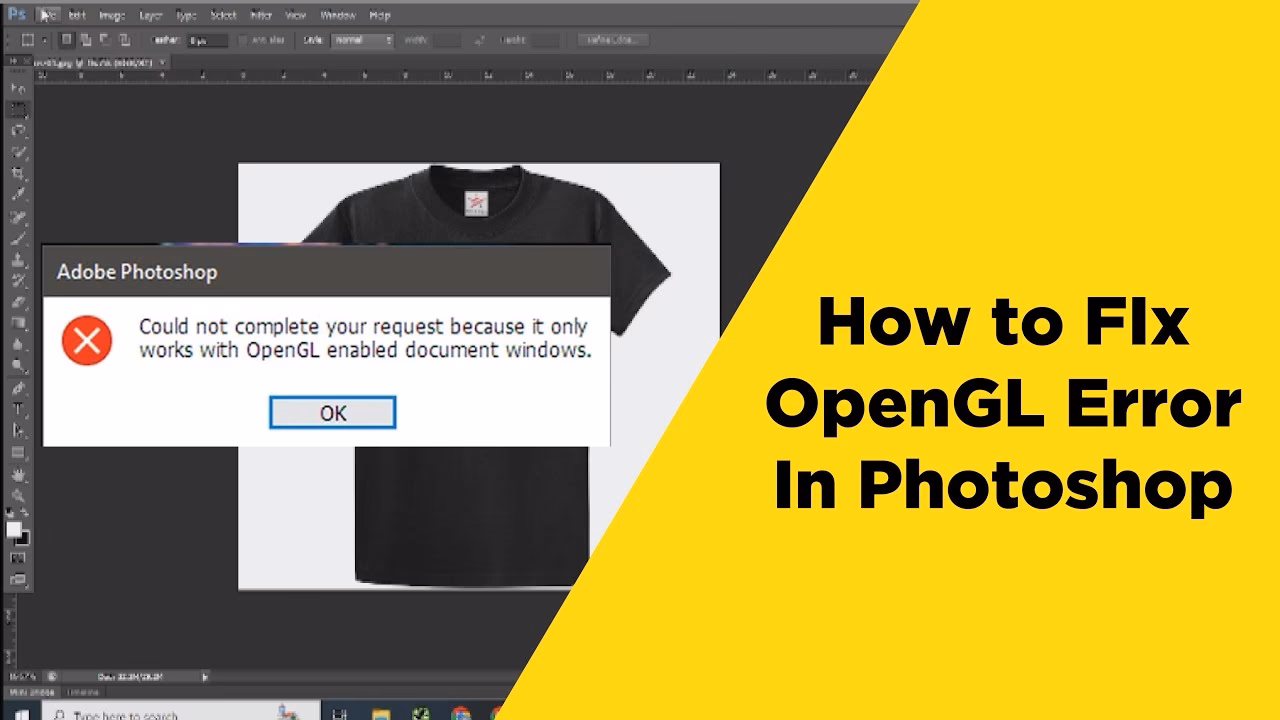The image size is (1280, 720).
Task: Open the Filter menu
Action: (x=258, y=16)
